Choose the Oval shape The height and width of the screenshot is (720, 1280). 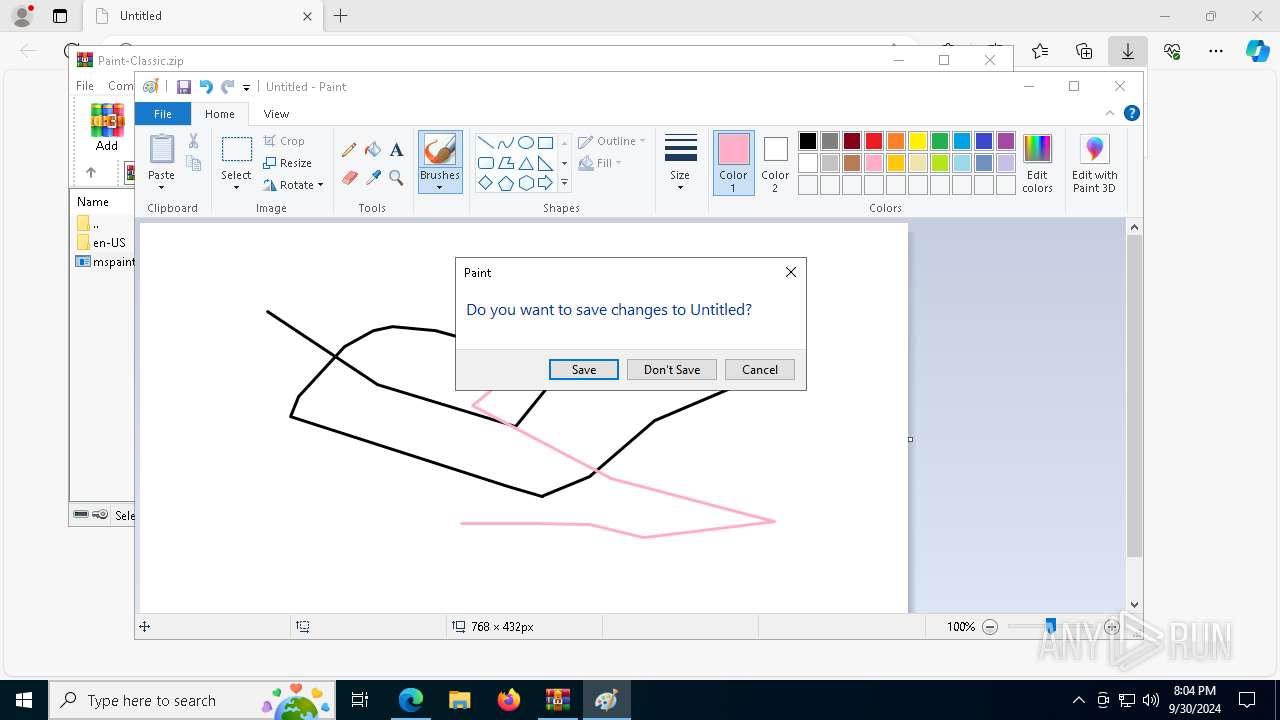[525, 143]
